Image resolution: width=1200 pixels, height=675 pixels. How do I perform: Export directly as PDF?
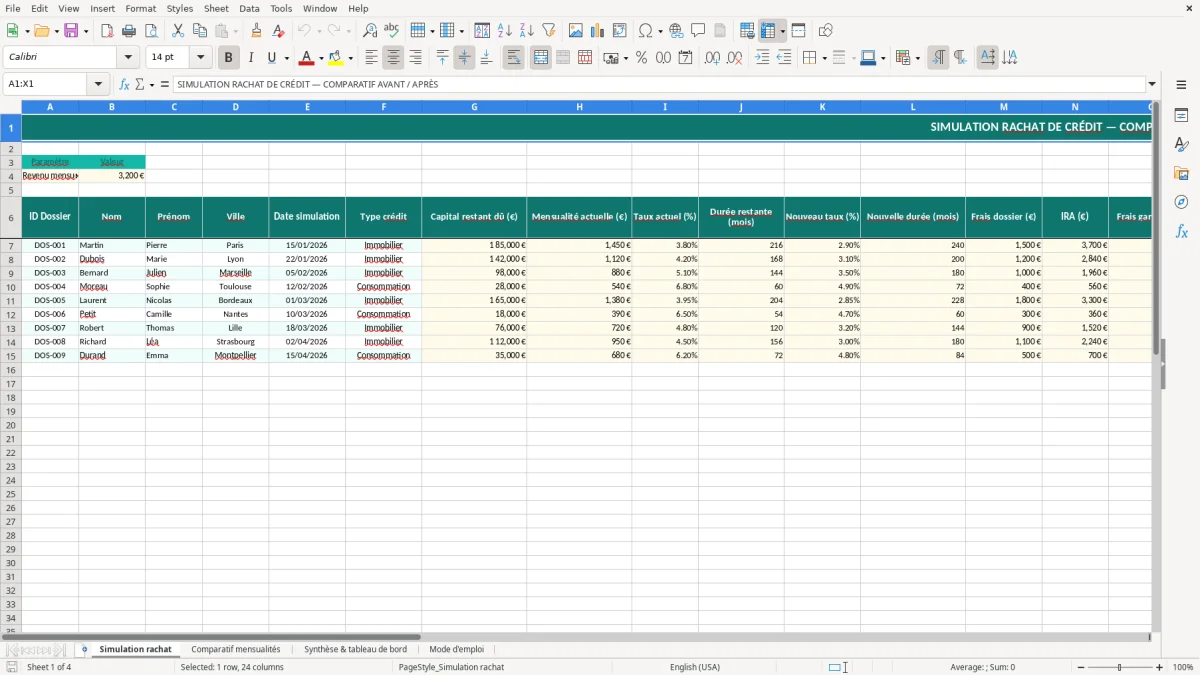pos(107,31)
